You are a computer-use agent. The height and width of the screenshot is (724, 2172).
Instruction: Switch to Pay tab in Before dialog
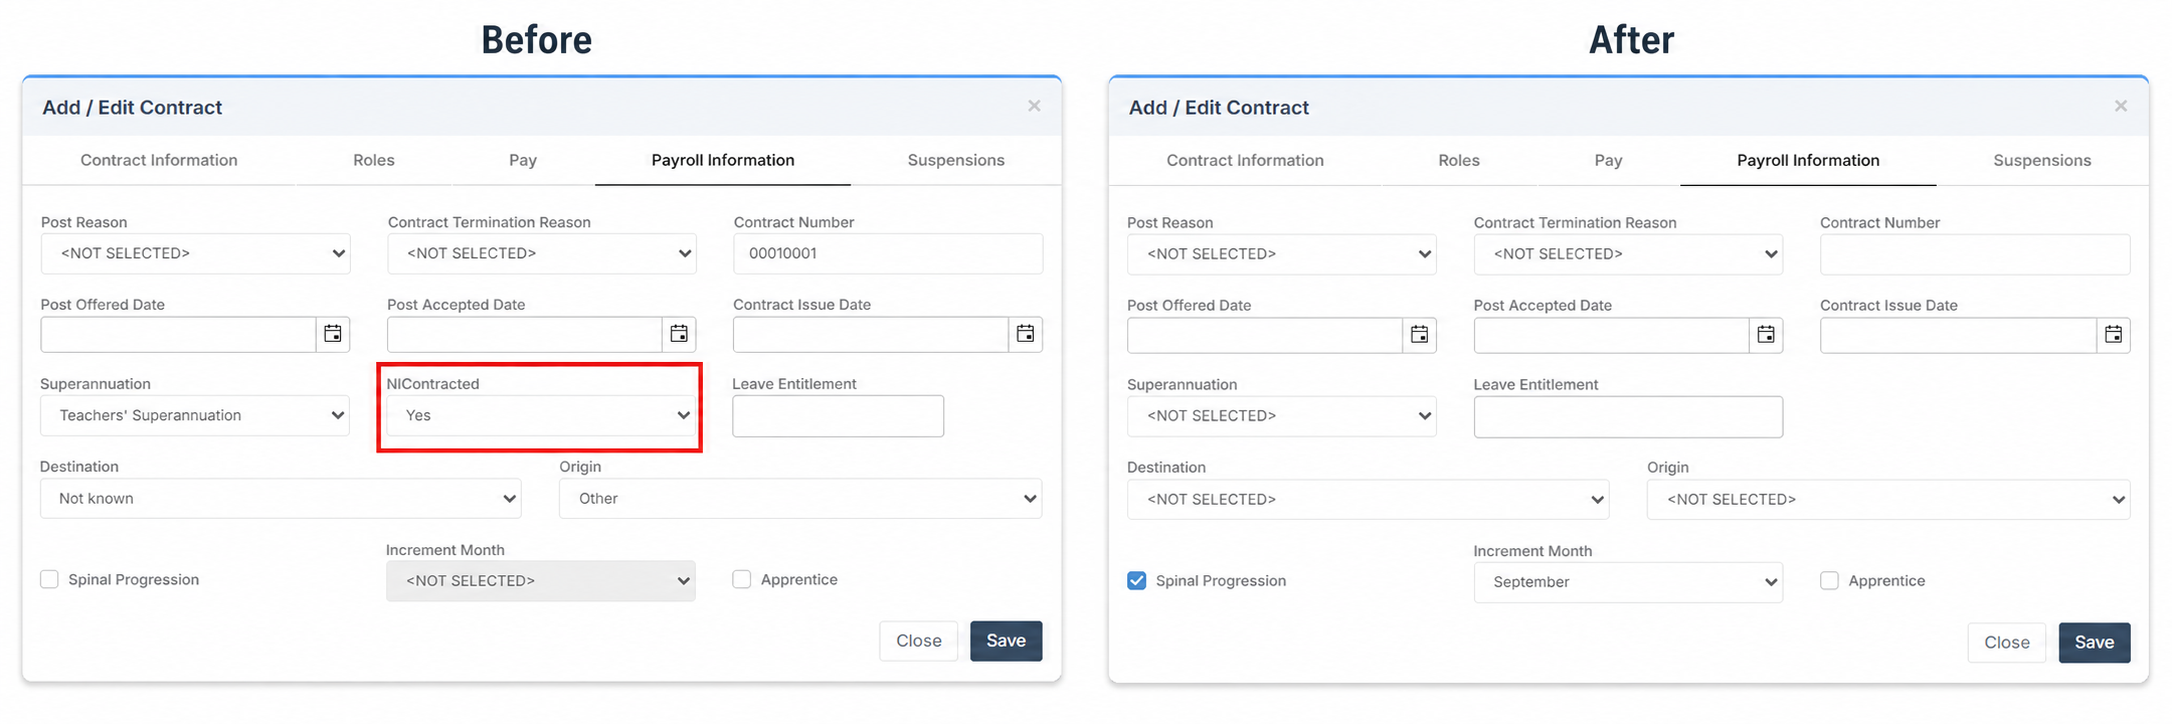pyautogui.click(x=523, y=160)
